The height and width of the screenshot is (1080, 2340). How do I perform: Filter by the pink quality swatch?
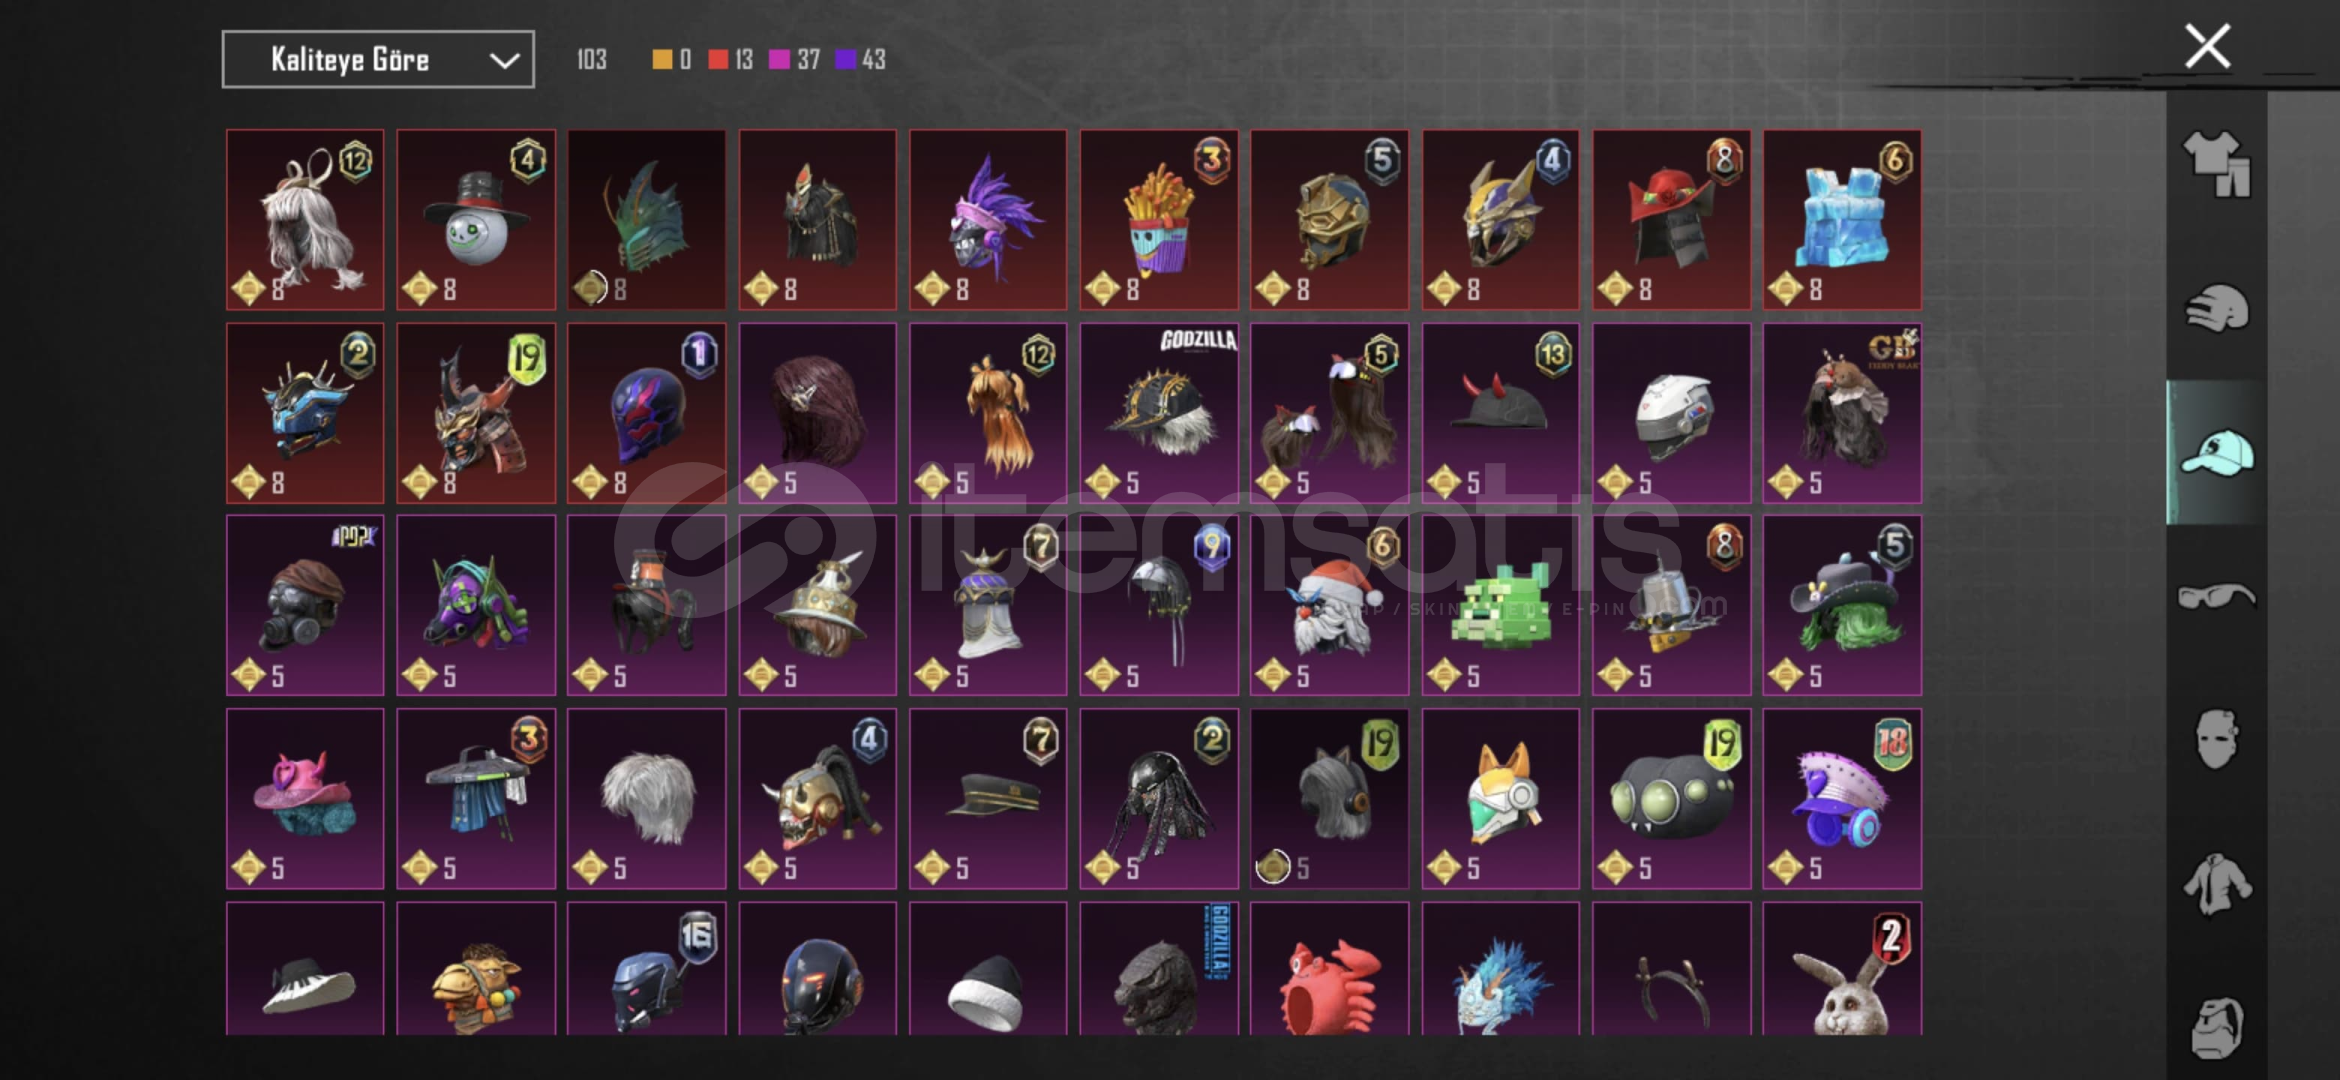pos(779,60)
